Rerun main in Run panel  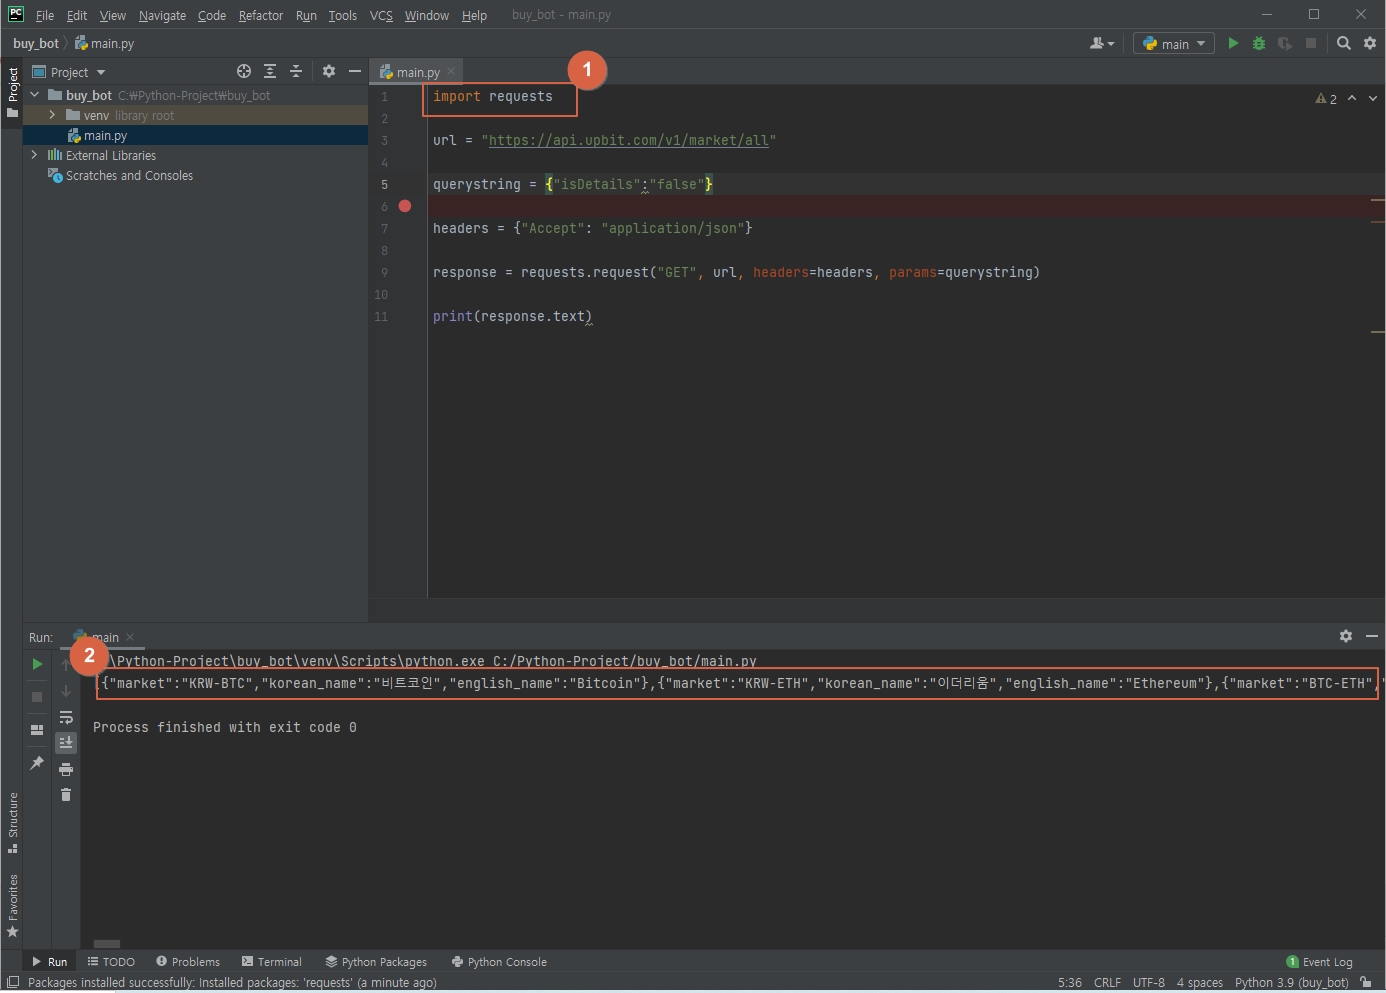(x=37, y=664)
